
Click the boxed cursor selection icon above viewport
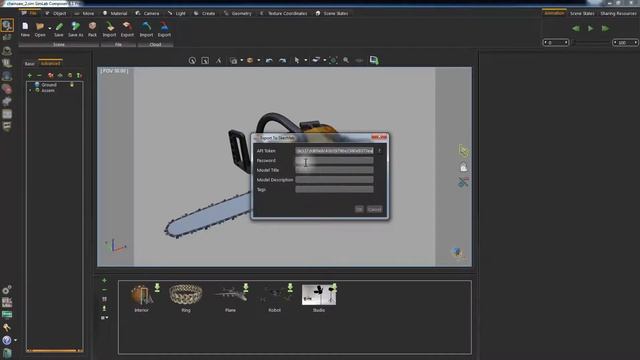point(205,60)
